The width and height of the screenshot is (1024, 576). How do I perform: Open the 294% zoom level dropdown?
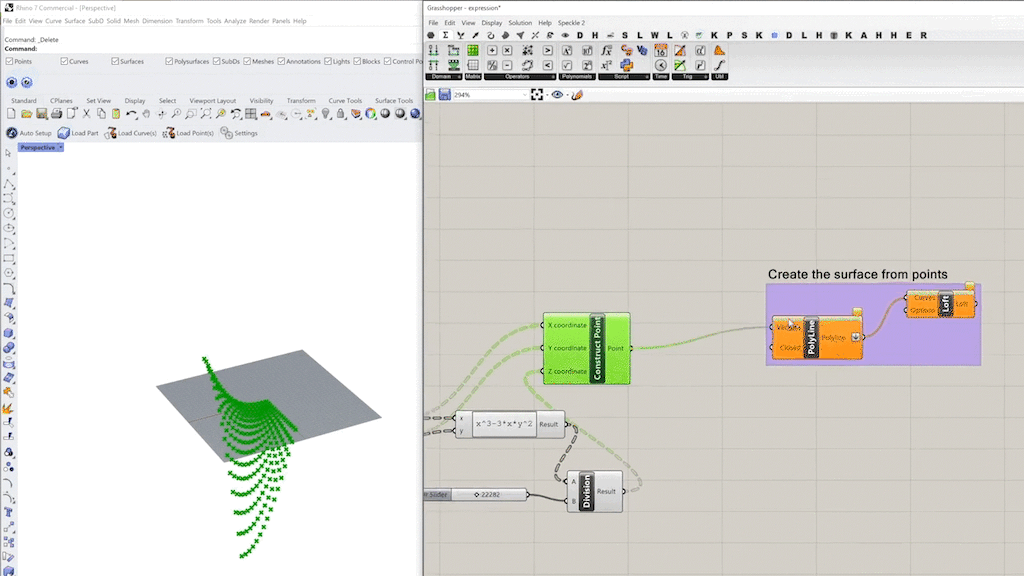[x=524, y=95]
